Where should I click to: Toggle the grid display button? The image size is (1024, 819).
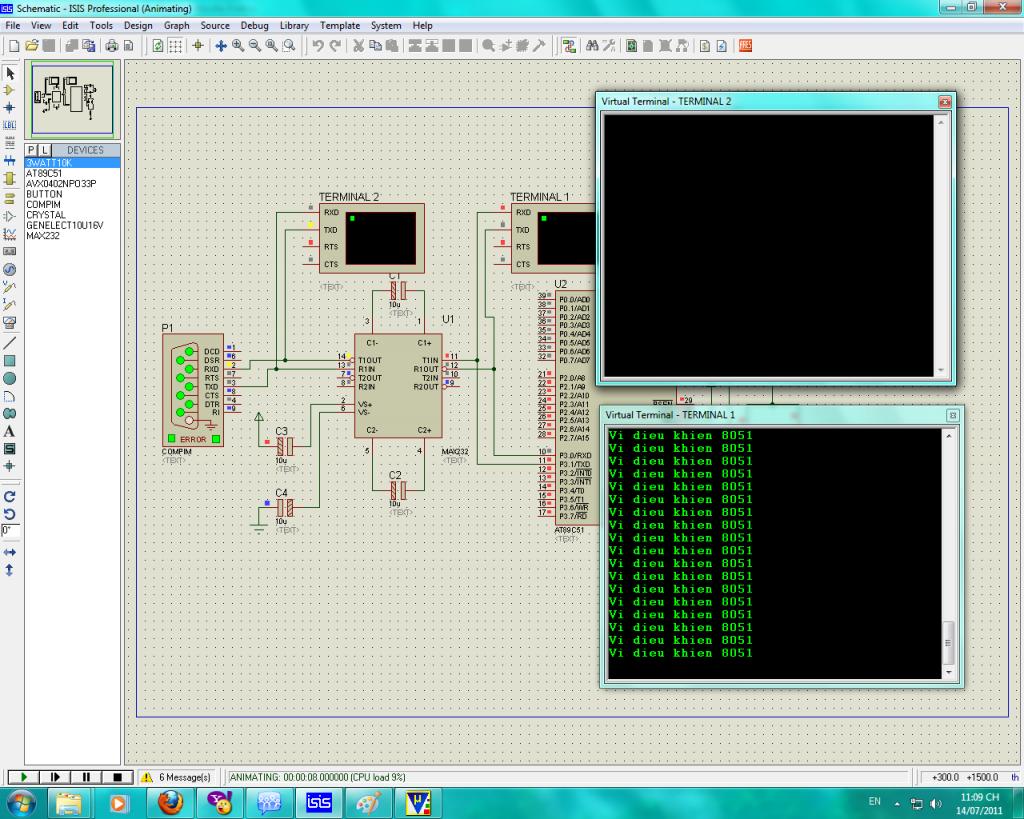coord(176,46)
